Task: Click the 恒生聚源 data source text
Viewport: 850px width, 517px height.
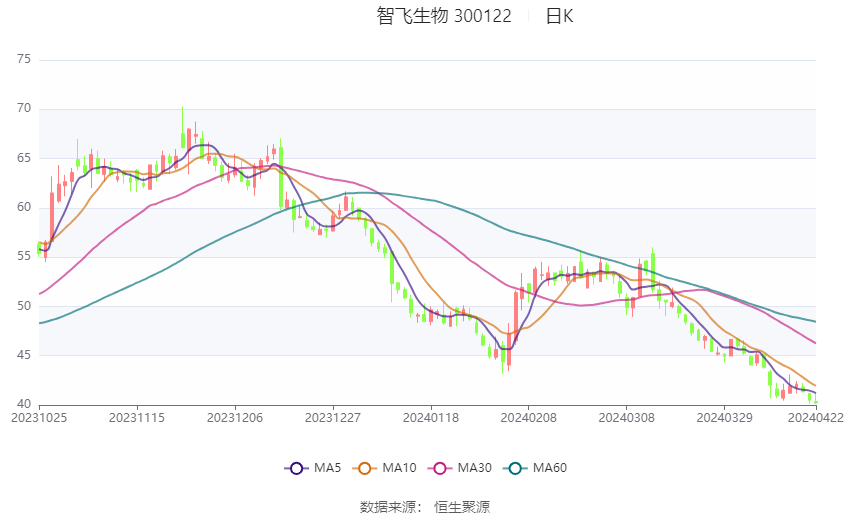Action: 462,507
